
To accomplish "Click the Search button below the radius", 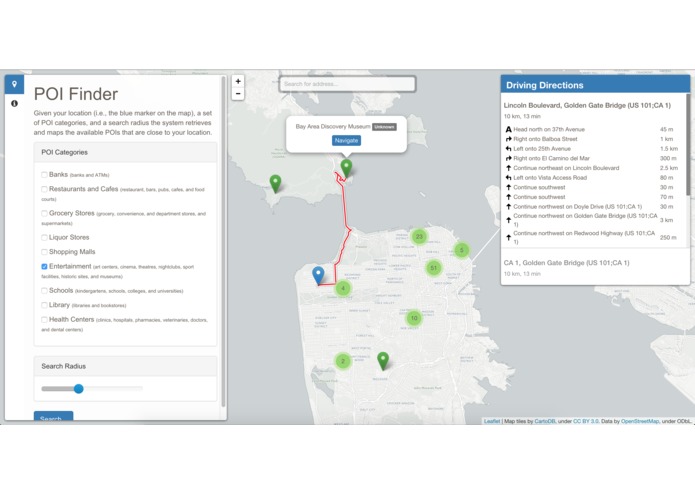I will (x=54, y=417).
